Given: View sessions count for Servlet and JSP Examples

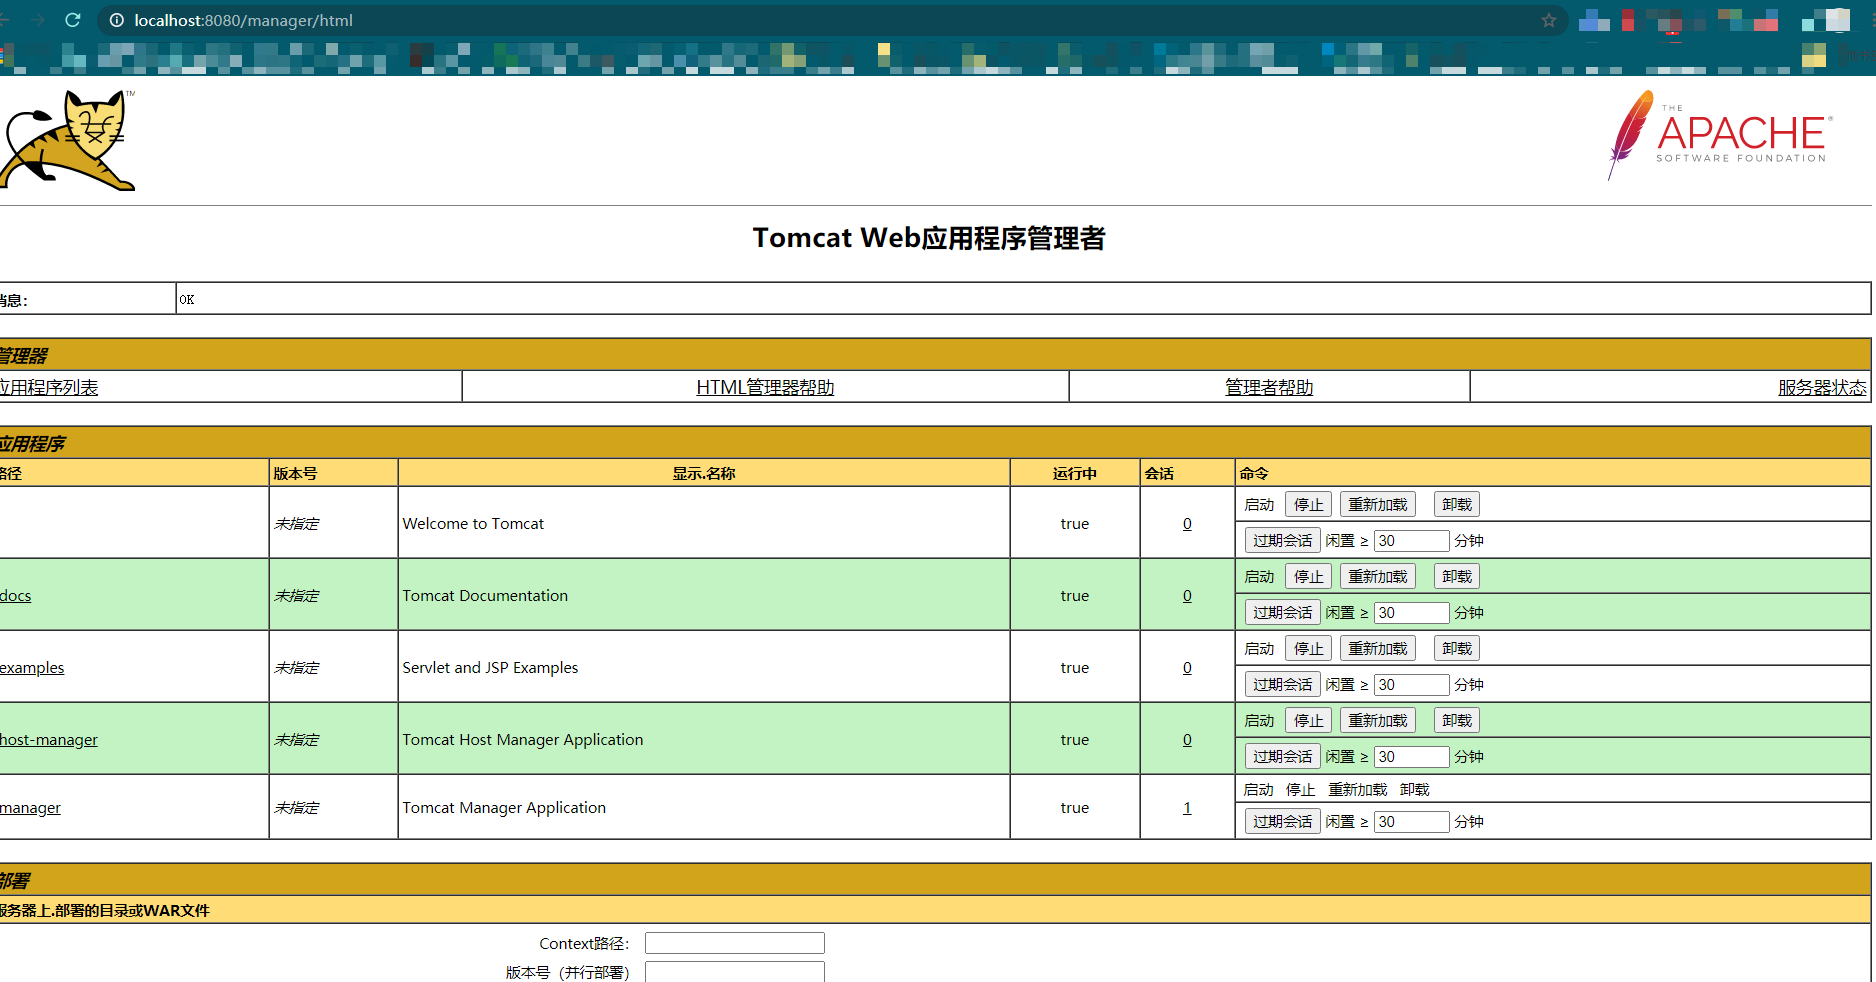Looking at the screenshot, I should pyautogui.click(x=1187, y=667).
